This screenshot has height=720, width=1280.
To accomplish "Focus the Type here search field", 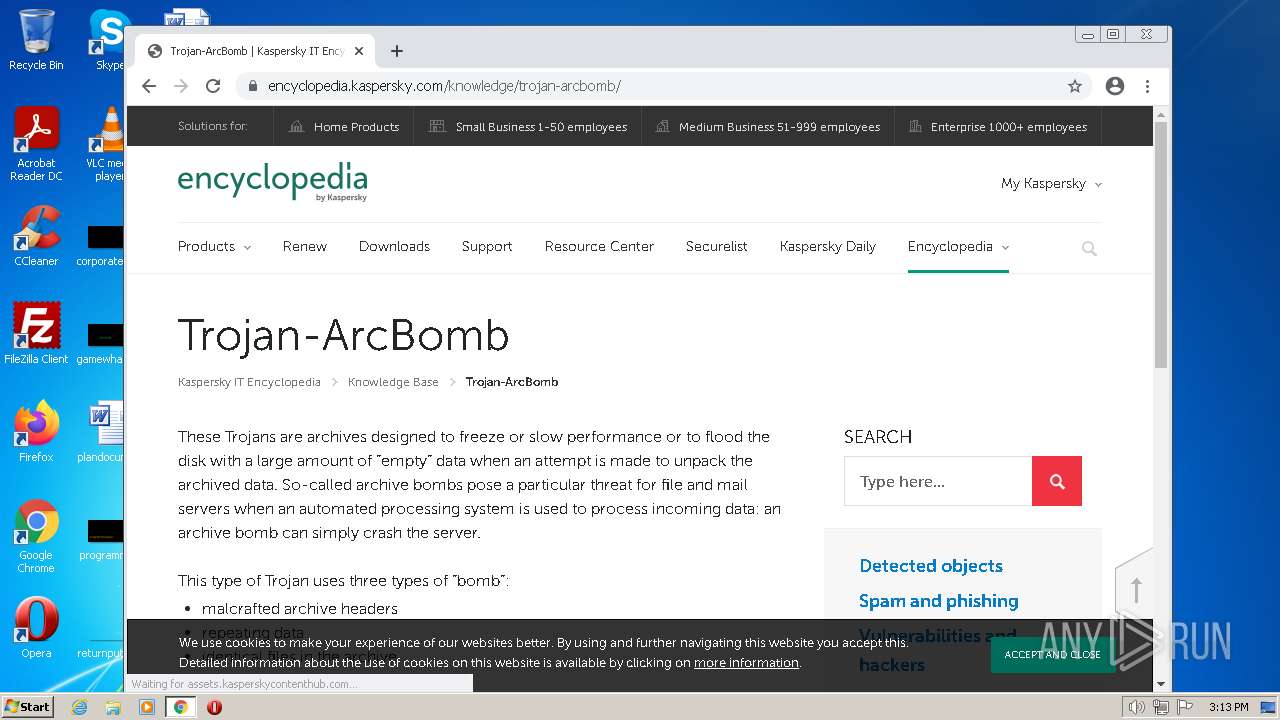I will click(x=938, y=481).
